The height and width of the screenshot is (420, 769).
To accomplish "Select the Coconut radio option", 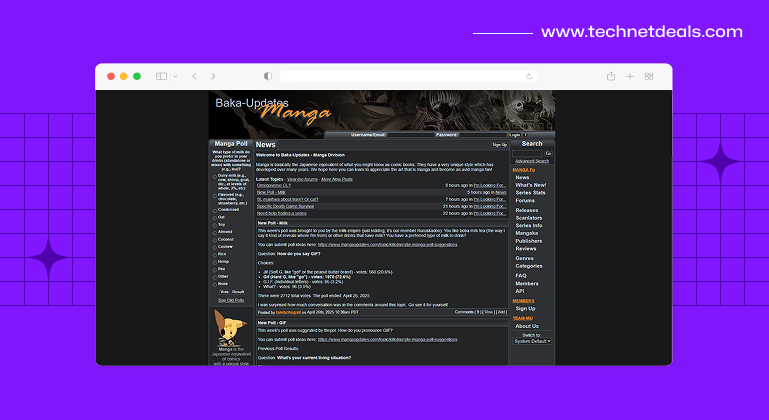I will click(x=215, y=240).
